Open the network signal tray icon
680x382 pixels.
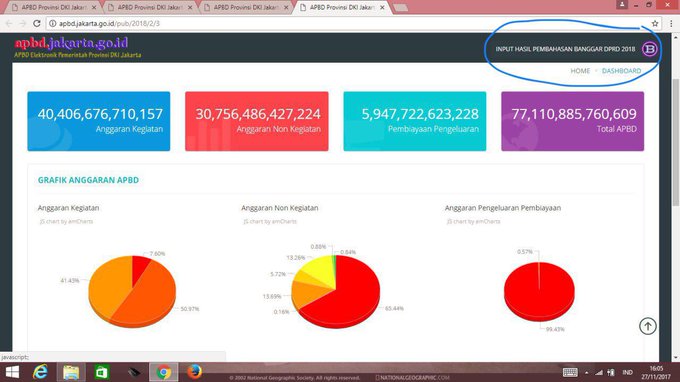[x=599, y=372]
